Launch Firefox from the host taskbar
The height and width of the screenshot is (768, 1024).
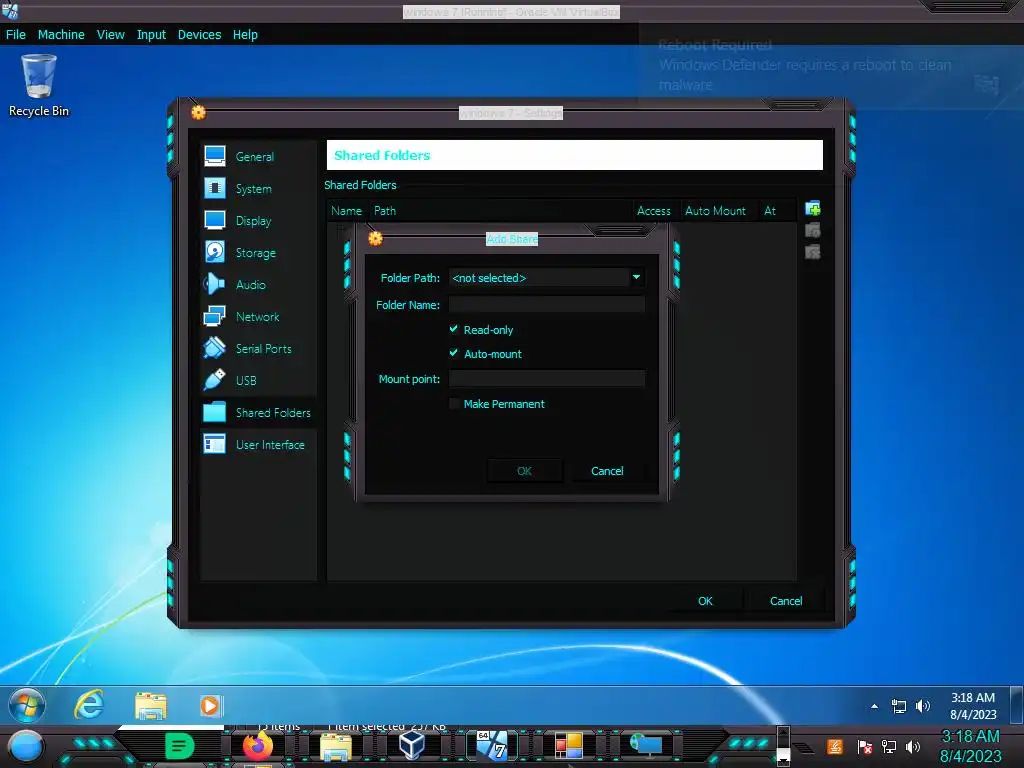pos(257,746)
